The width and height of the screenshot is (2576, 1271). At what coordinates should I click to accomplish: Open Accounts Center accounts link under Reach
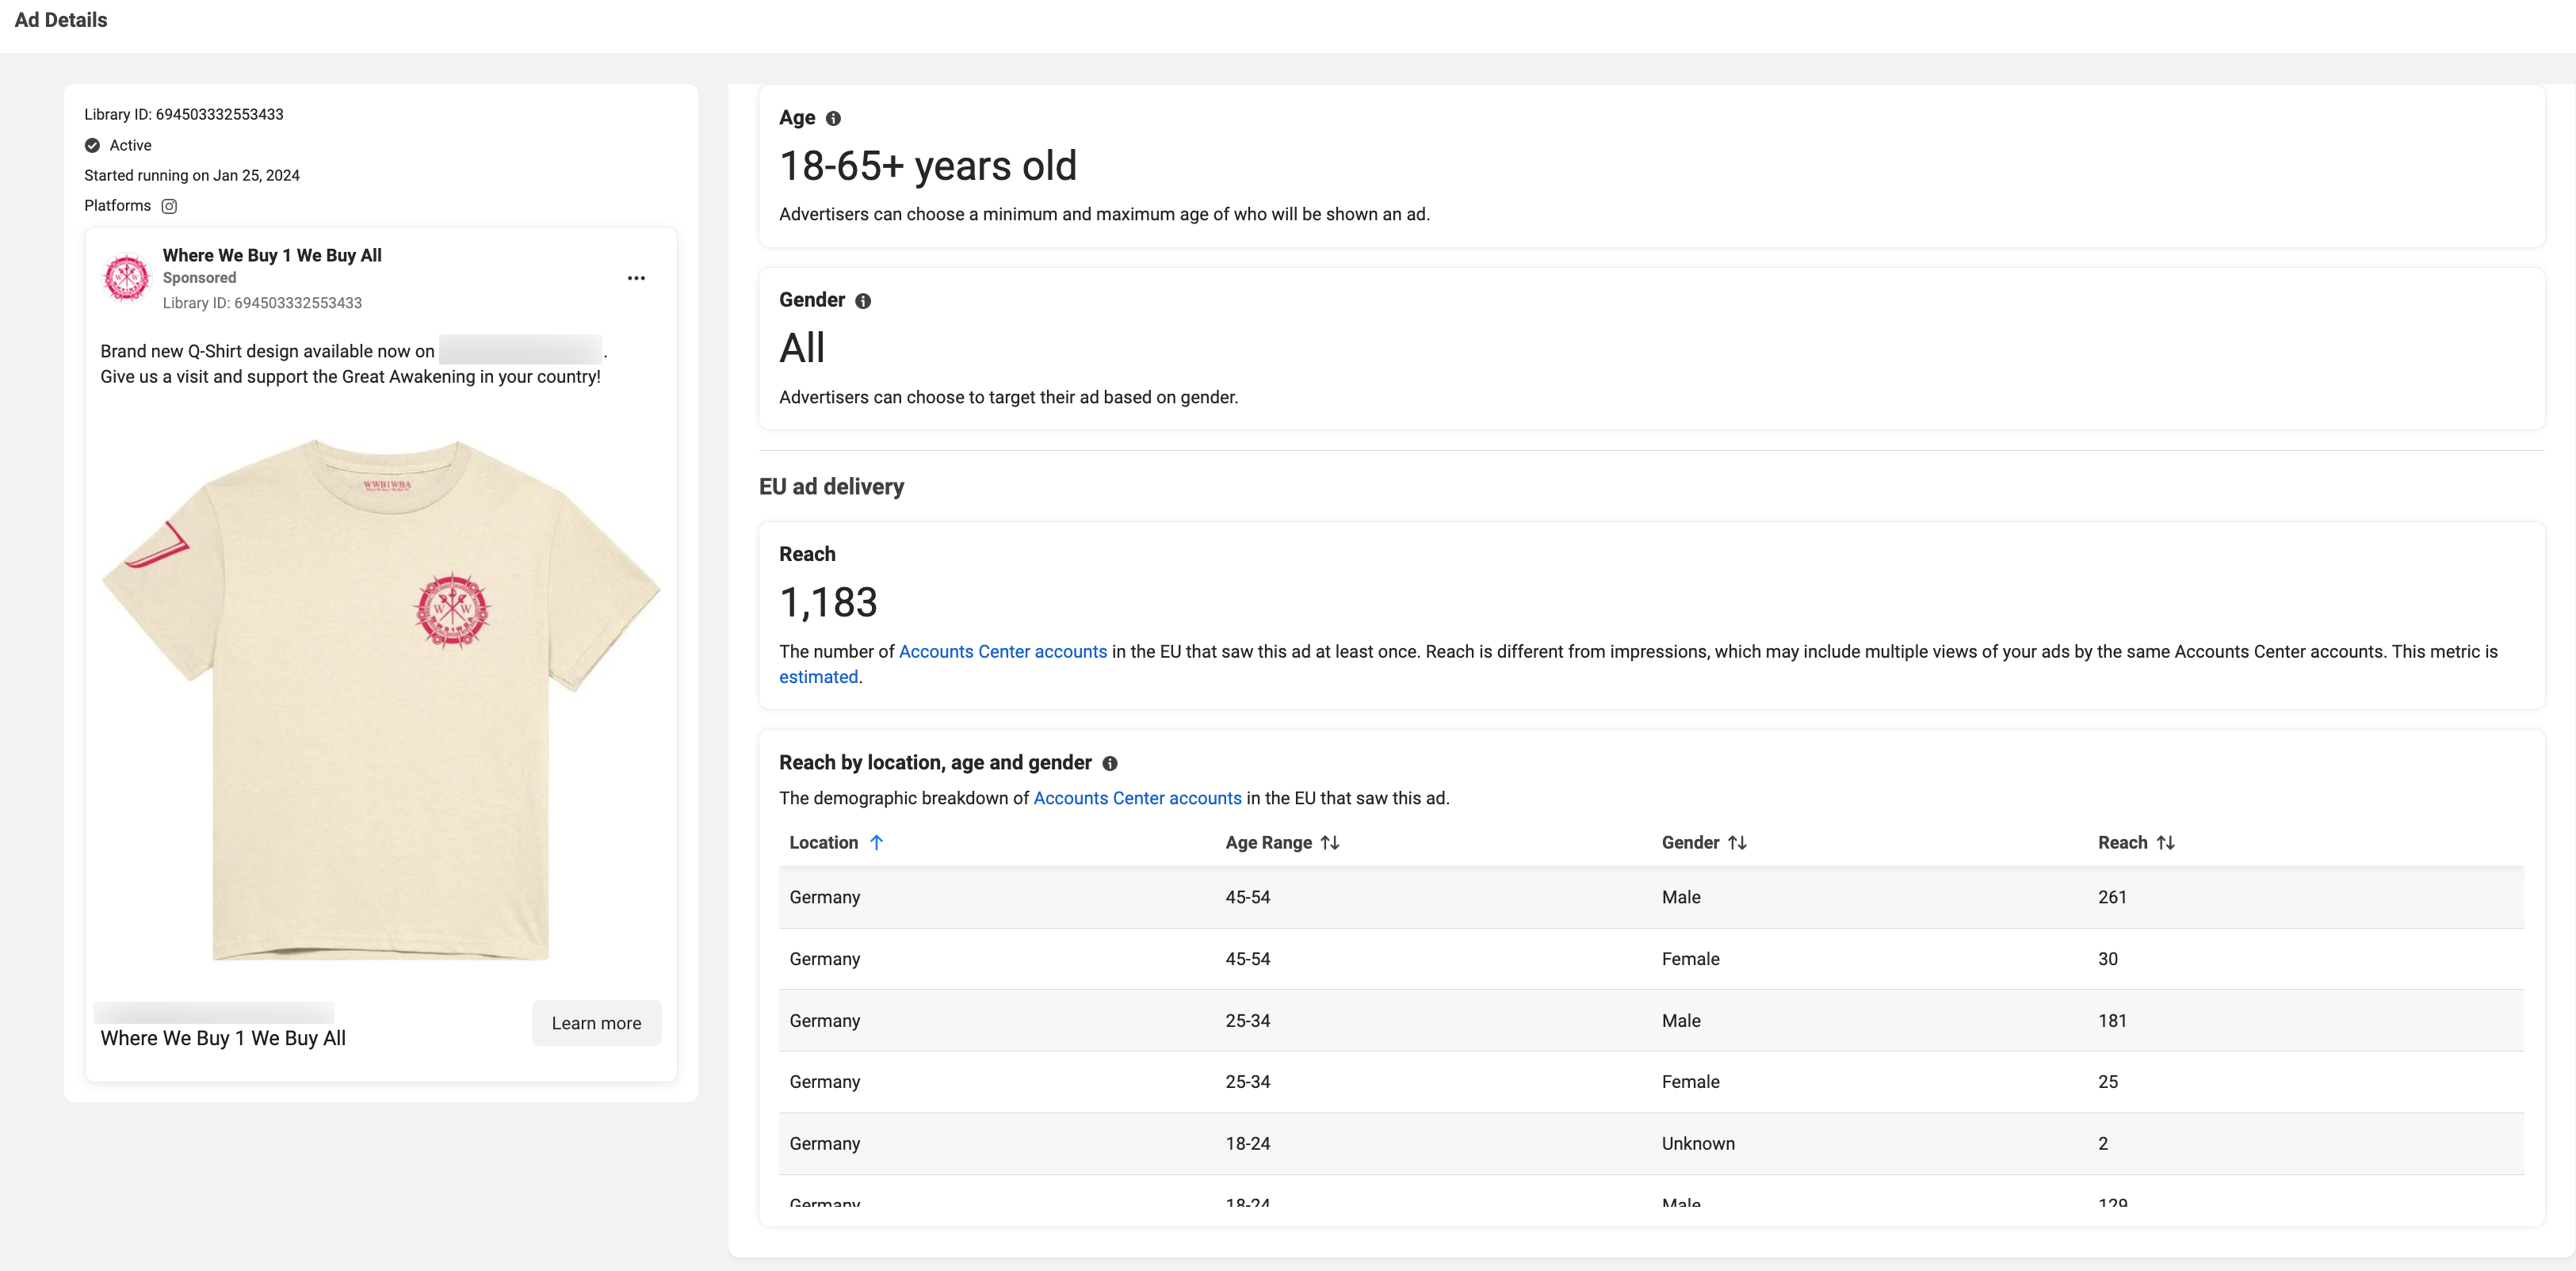click(1002, 651)
